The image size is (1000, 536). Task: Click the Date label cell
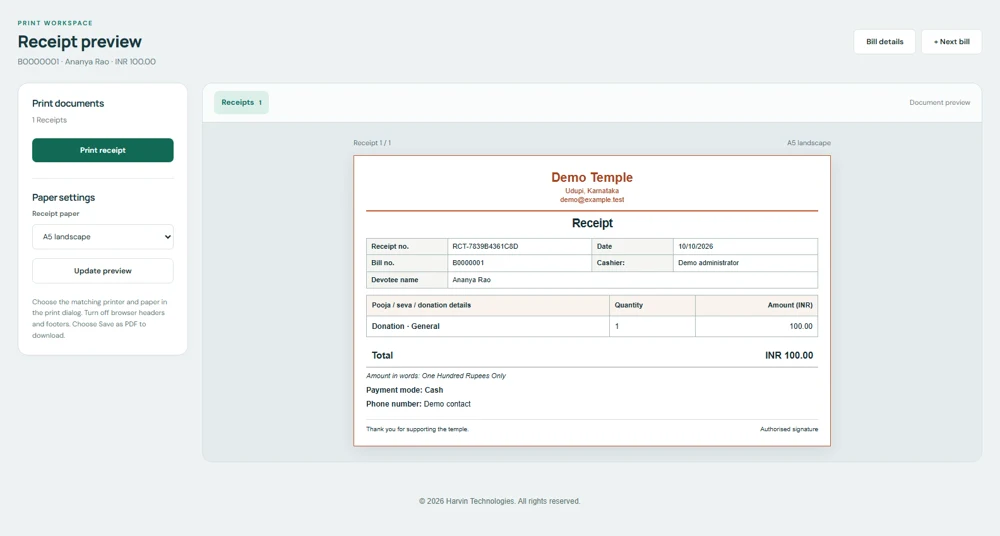click(x=633, y=246)
